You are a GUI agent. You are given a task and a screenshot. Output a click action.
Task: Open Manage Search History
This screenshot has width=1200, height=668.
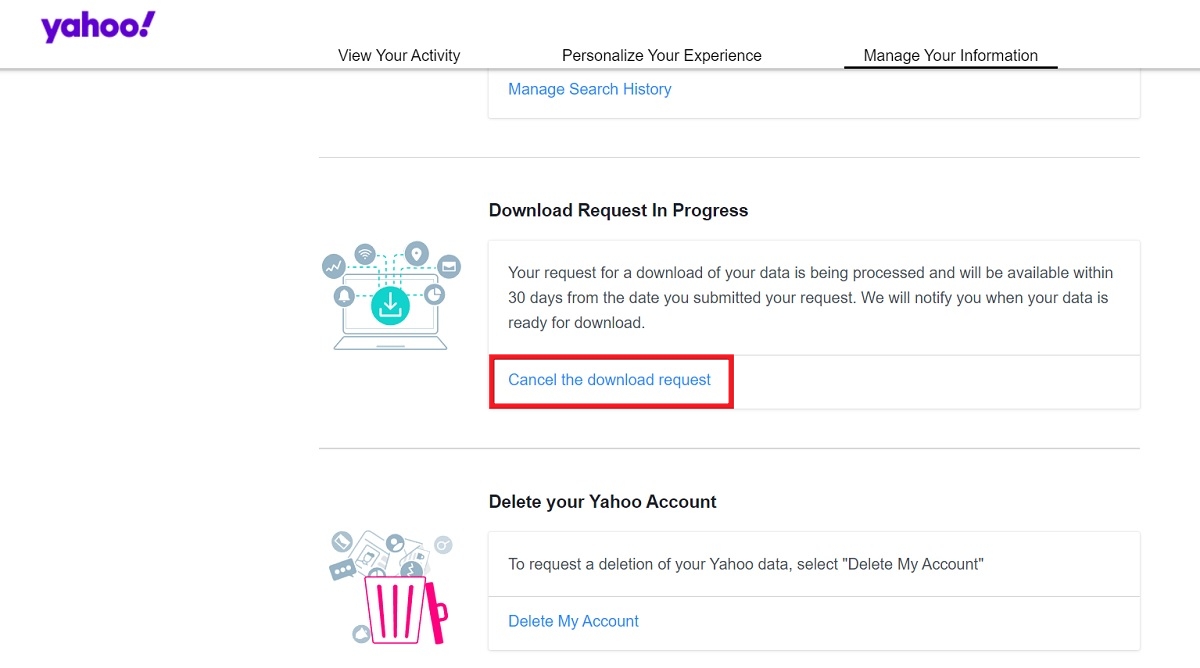589,89
